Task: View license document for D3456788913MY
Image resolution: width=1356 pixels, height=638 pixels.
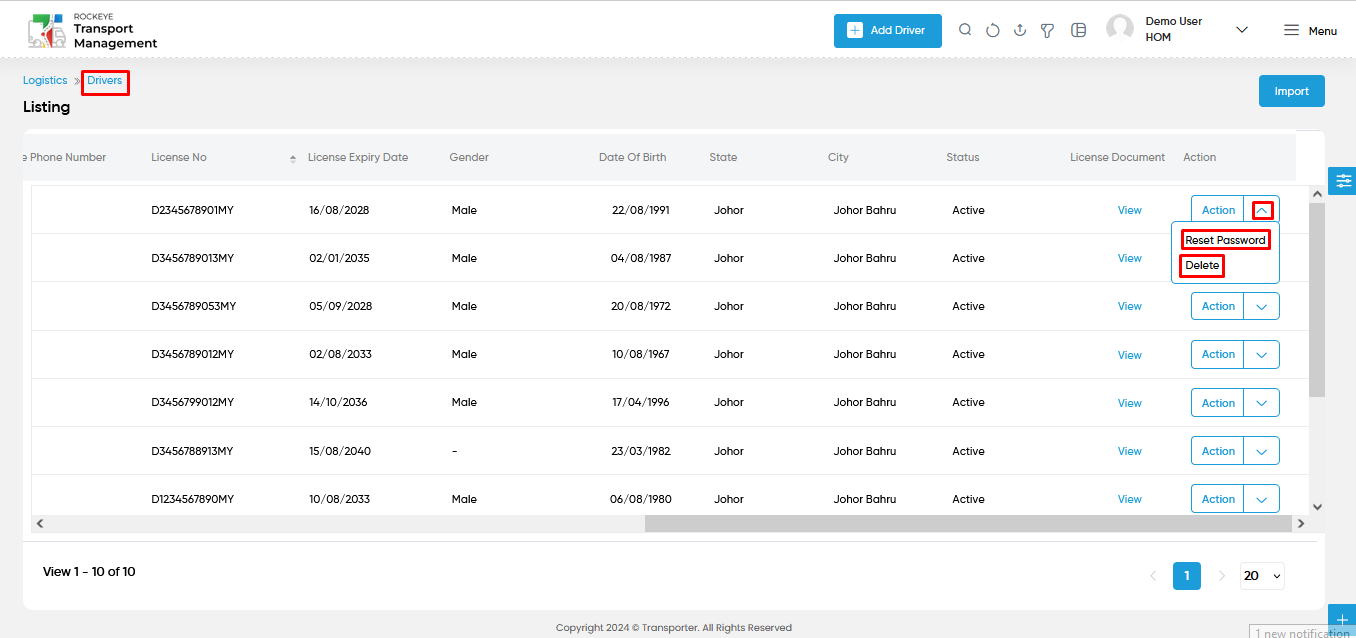Action: 1130,451
